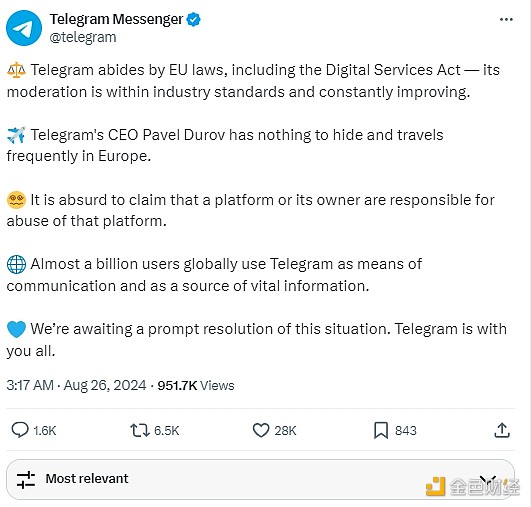Click the reply speech bubble icon
531x507 pixels.
click(x=20, y=430)
